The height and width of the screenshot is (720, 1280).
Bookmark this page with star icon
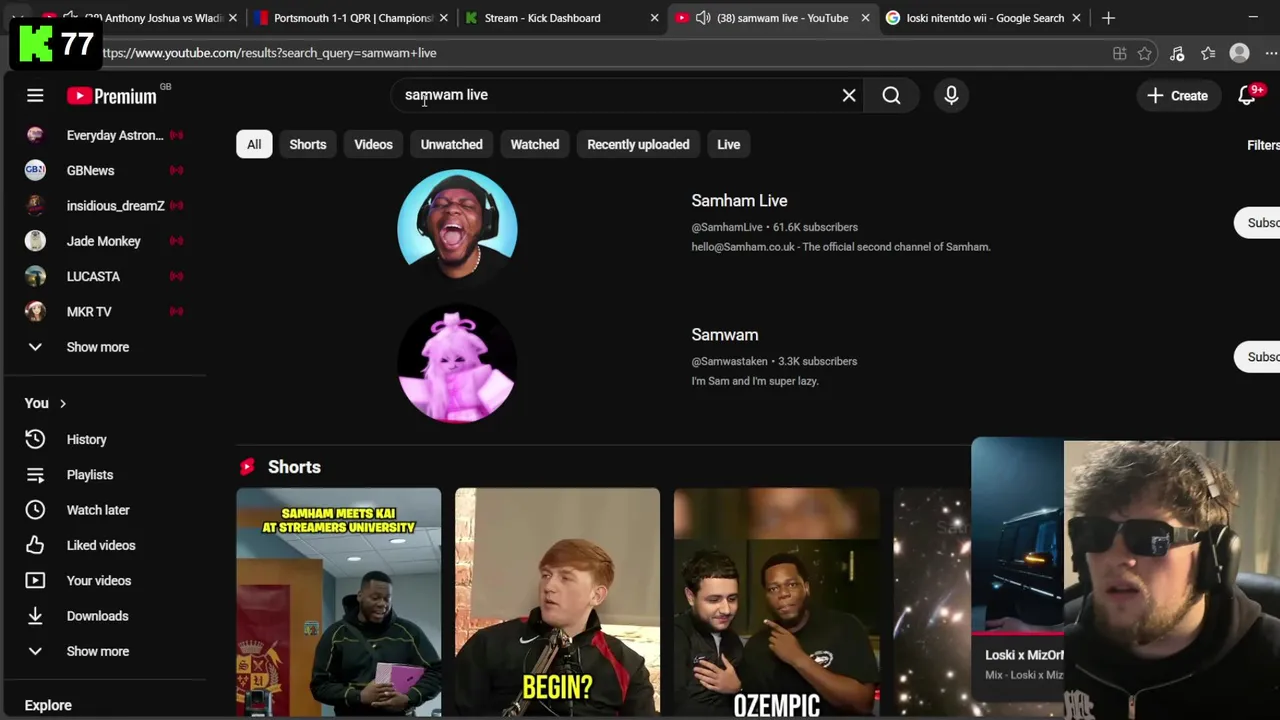pyautogui.click(x=1145, y=54)
